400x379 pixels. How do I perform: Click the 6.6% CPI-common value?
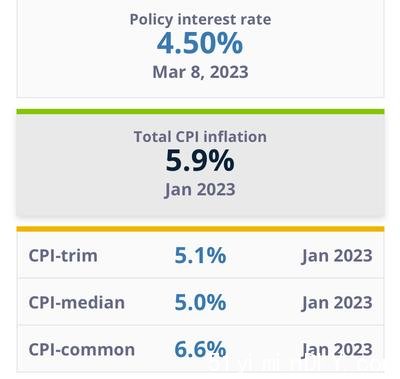coord(200,350)
